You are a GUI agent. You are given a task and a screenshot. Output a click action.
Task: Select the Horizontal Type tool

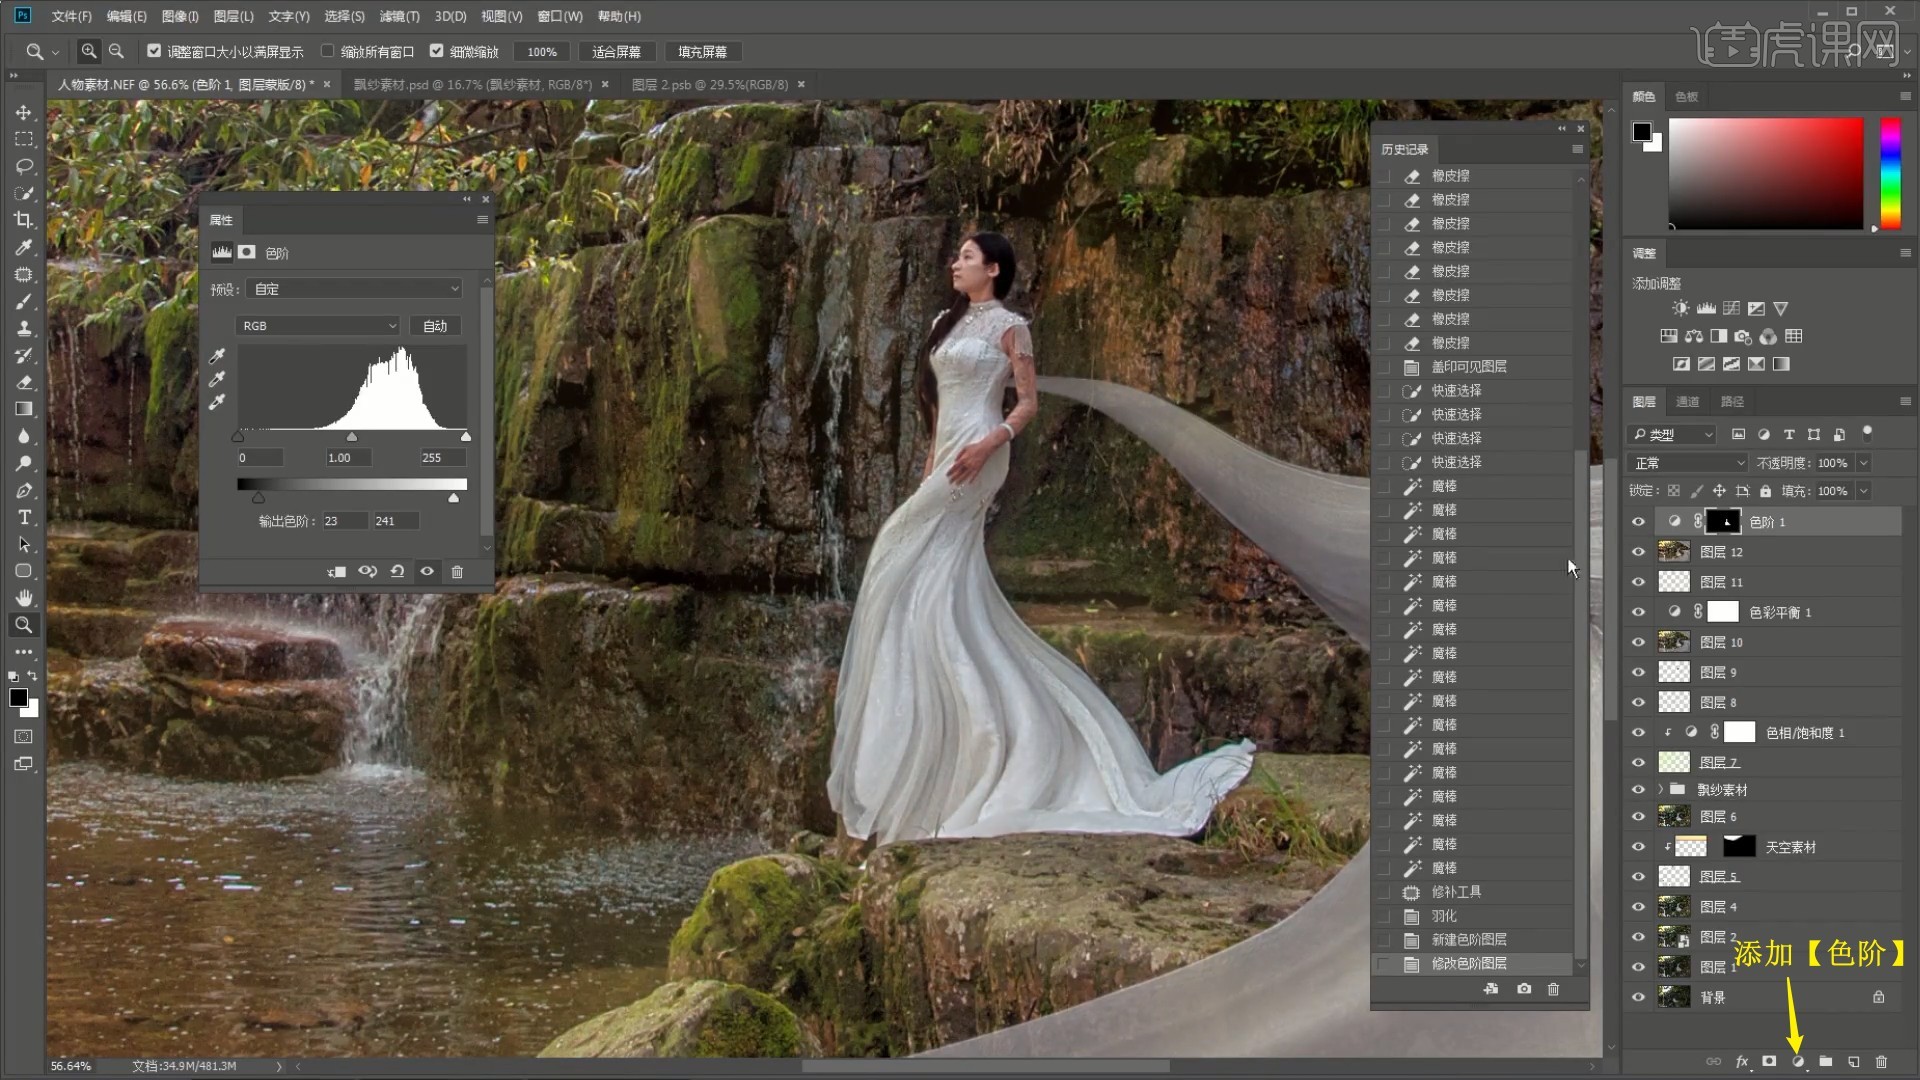coord(24,517)
